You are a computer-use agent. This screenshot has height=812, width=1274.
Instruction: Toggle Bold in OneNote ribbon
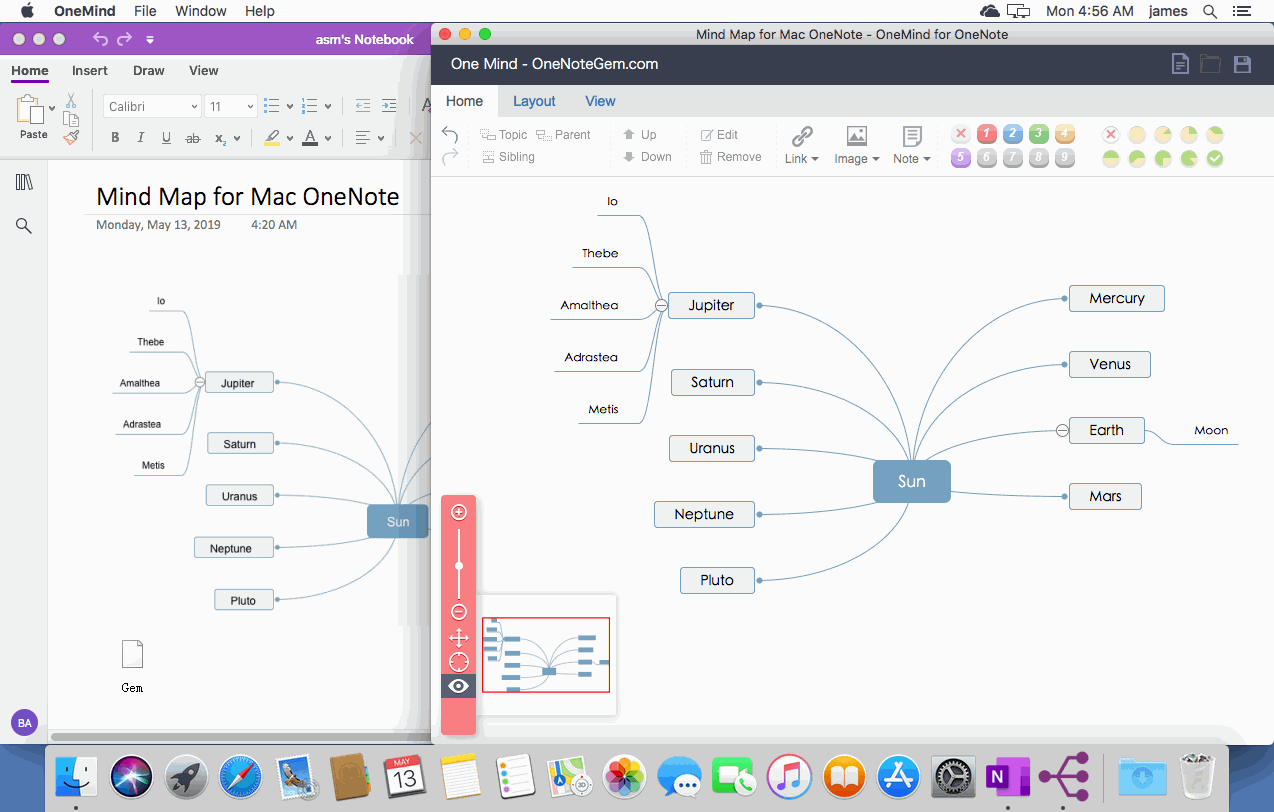coord(115,138)
